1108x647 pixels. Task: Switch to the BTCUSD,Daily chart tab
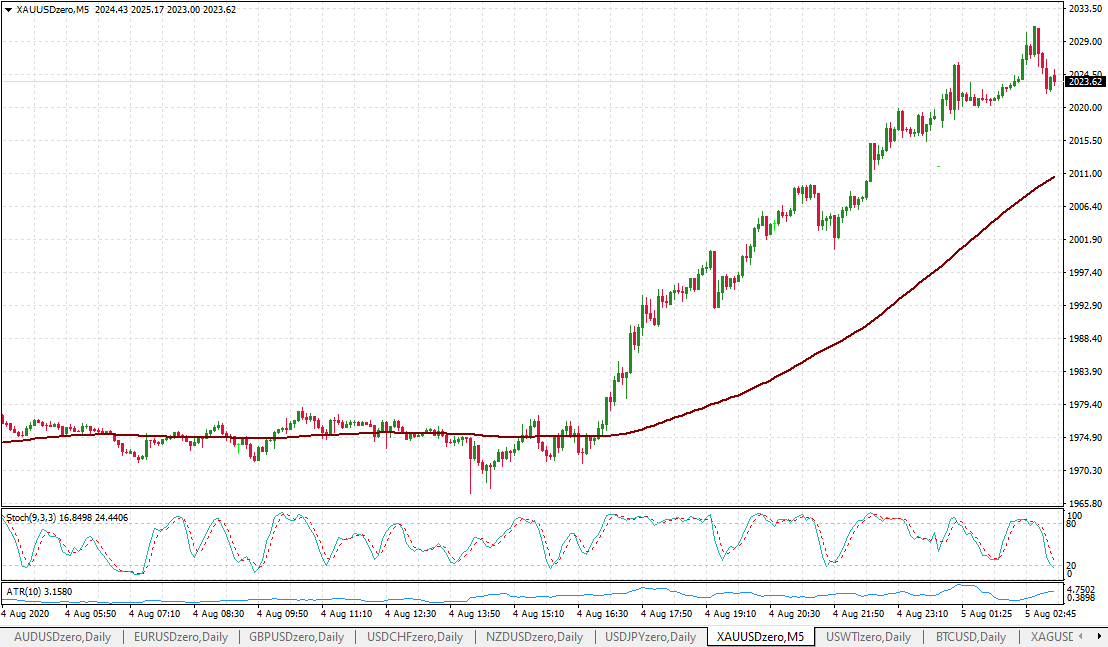point(970,636)
